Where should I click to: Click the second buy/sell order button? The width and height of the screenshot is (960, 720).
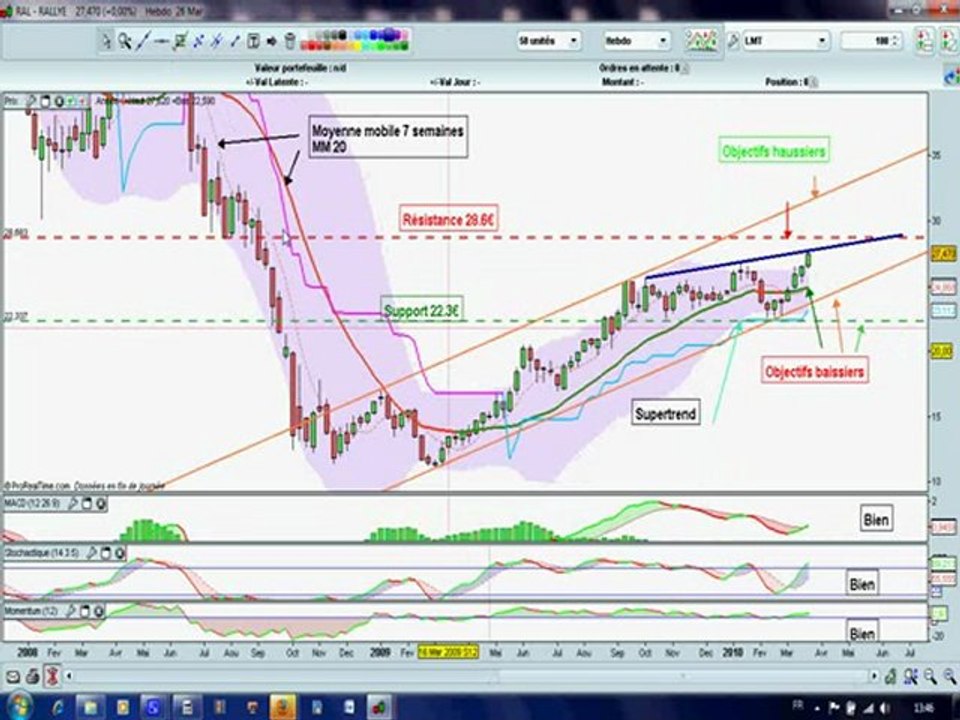[x=949, y=41]
